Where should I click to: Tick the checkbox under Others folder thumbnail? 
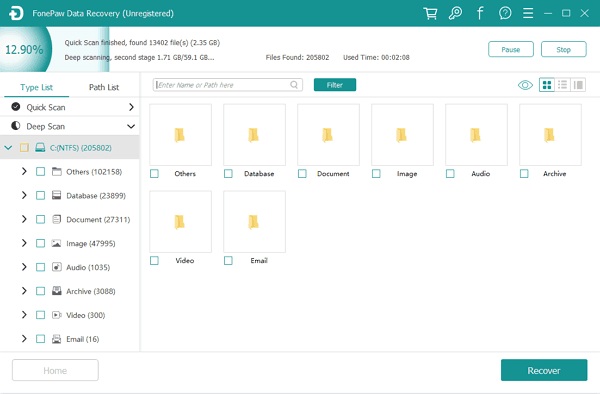(x=154, y=174)
